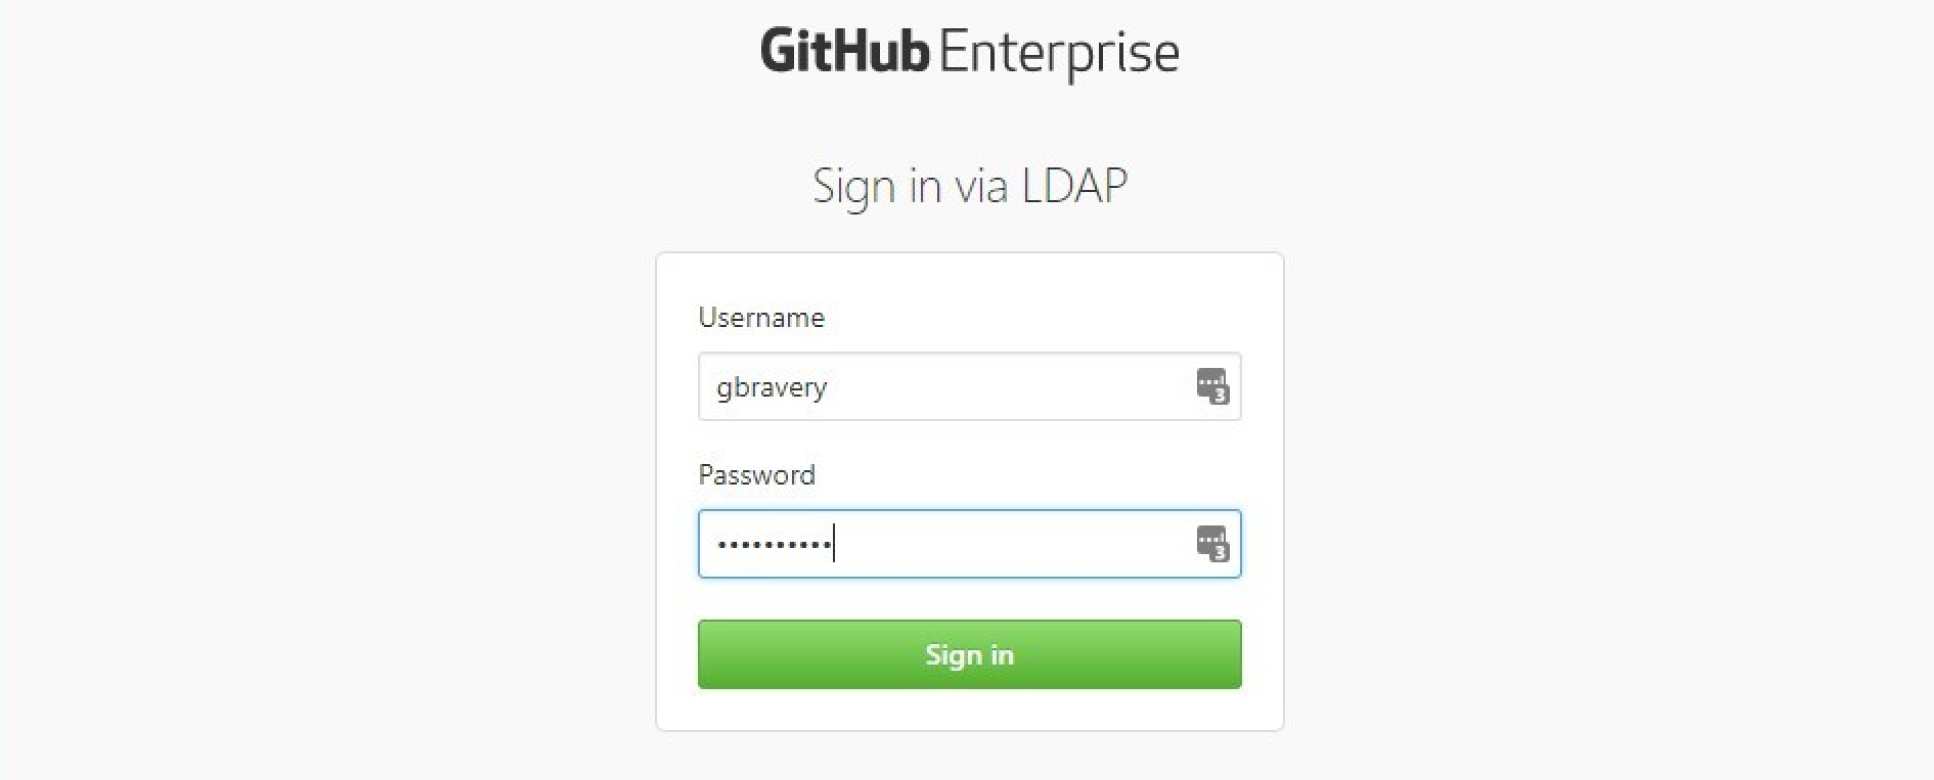
Task: Focus the Password input field
Action: [969, 544]
